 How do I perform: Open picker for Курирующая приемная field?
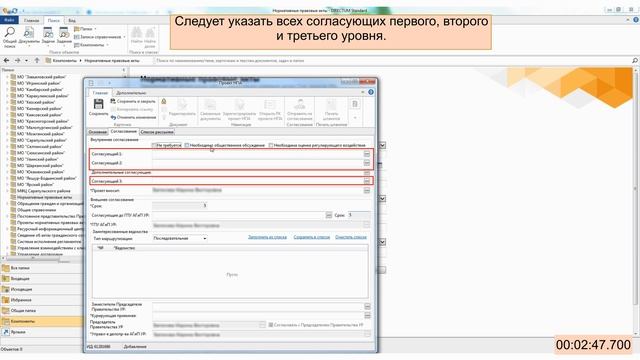(x=367, y=316)
